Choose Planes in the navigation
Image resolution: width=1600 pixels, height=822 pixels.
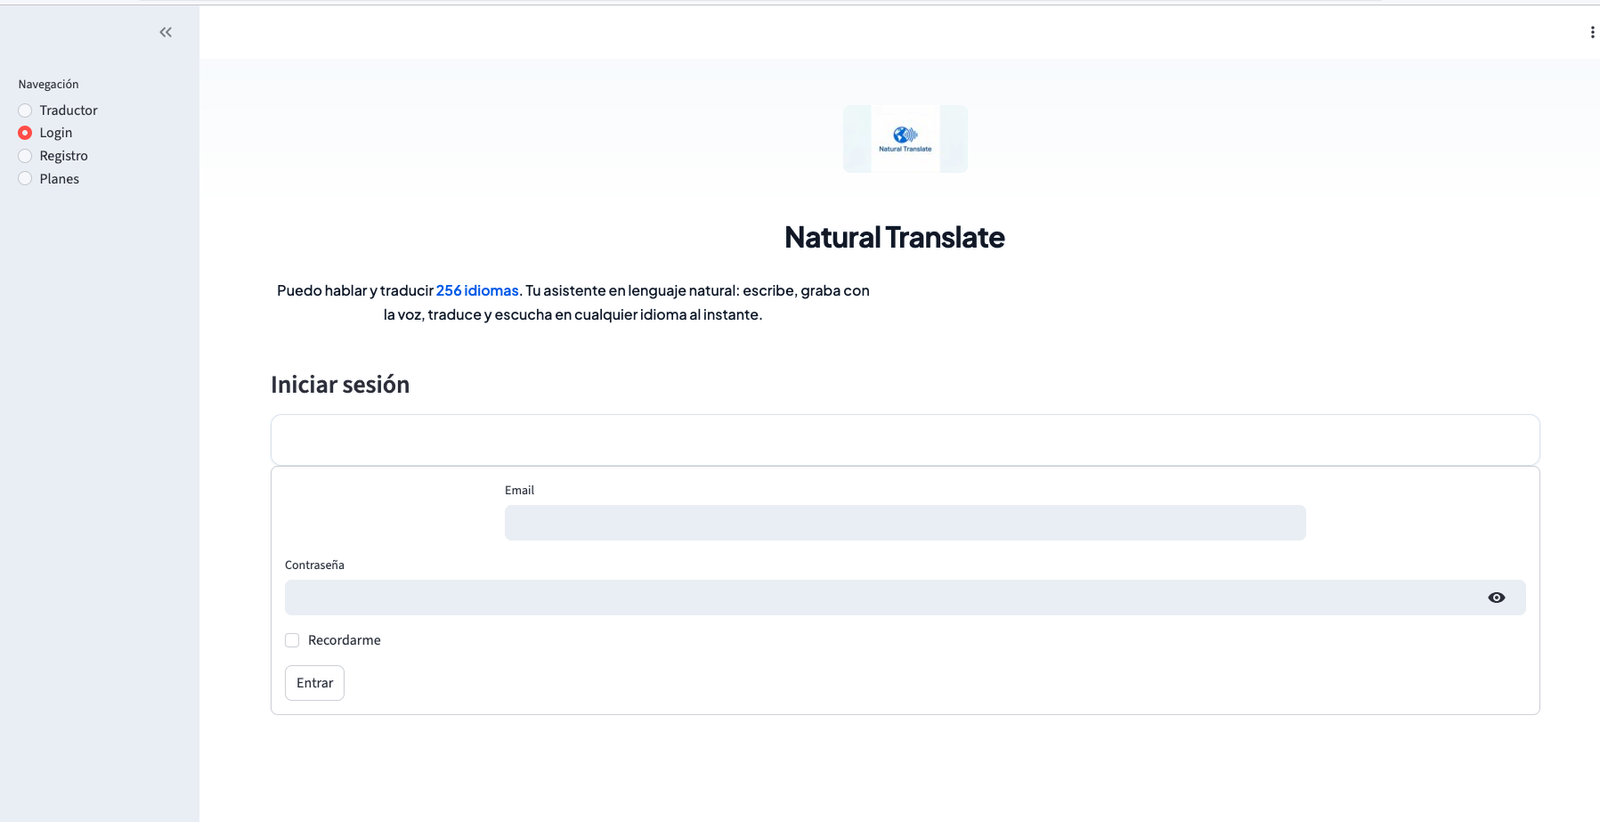pos(25,179)
